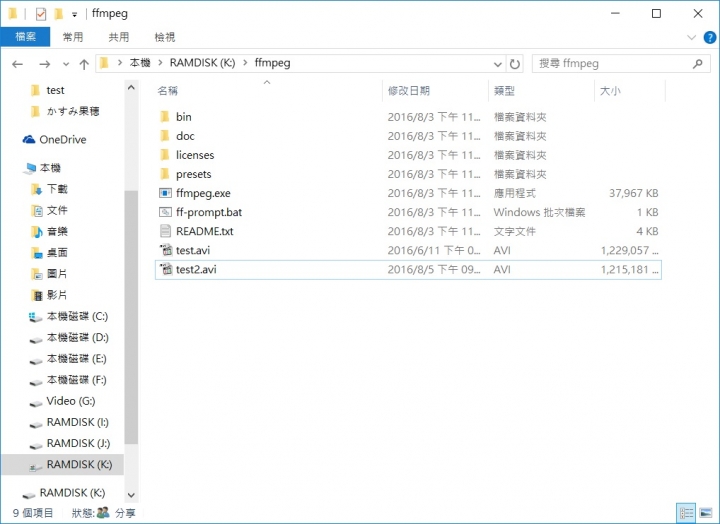Expand the ribbon with the chevron
720x524 pixels.
pyautogui.click(x=692, y=37)
